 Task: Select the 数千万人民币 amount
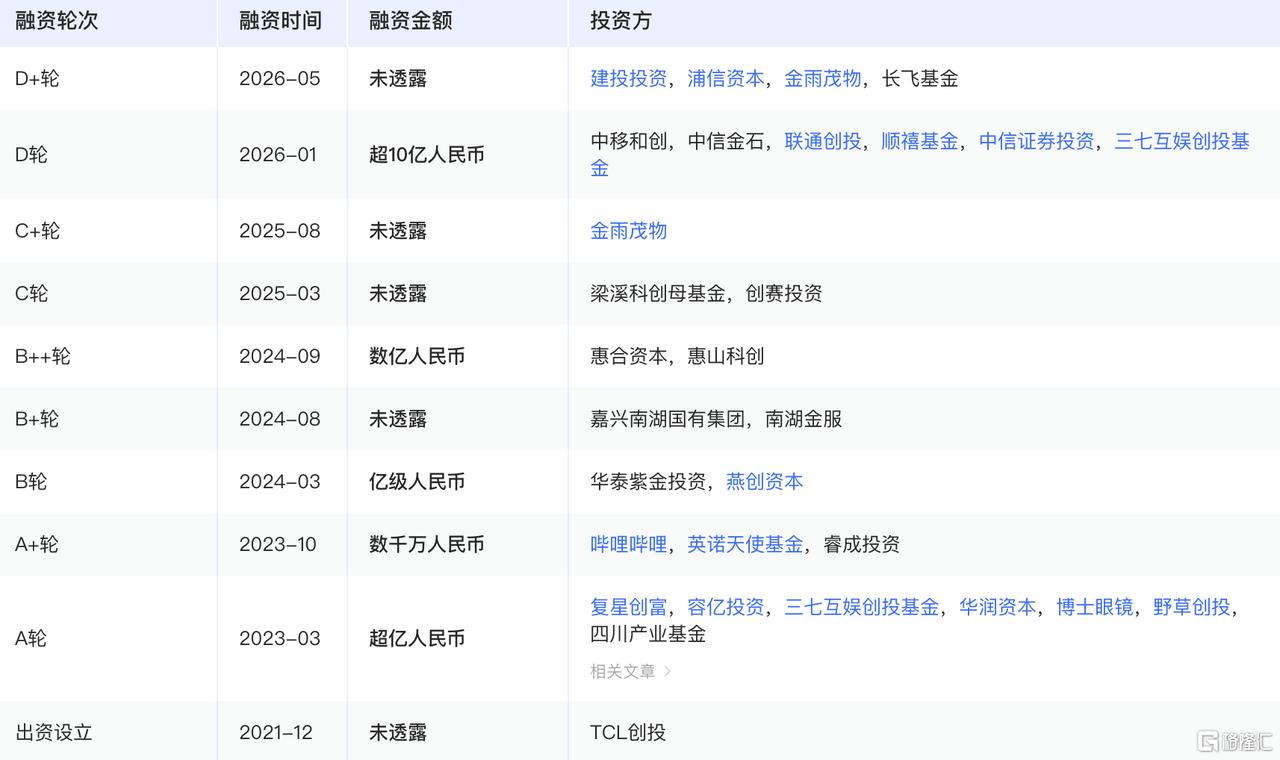click(427, 544)
